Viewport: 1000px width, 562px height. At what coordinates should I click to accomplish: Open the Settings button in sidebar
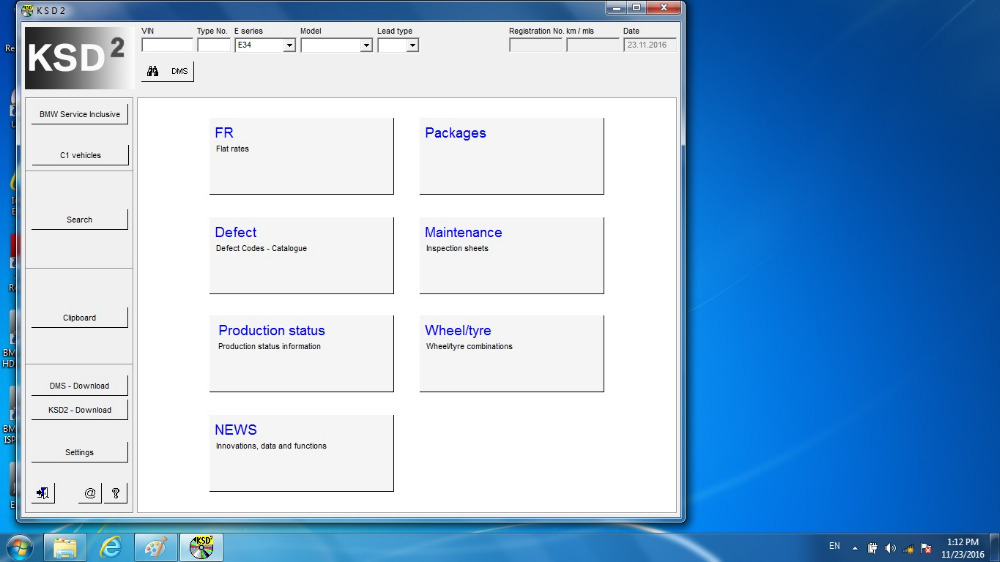coord(79,452)
